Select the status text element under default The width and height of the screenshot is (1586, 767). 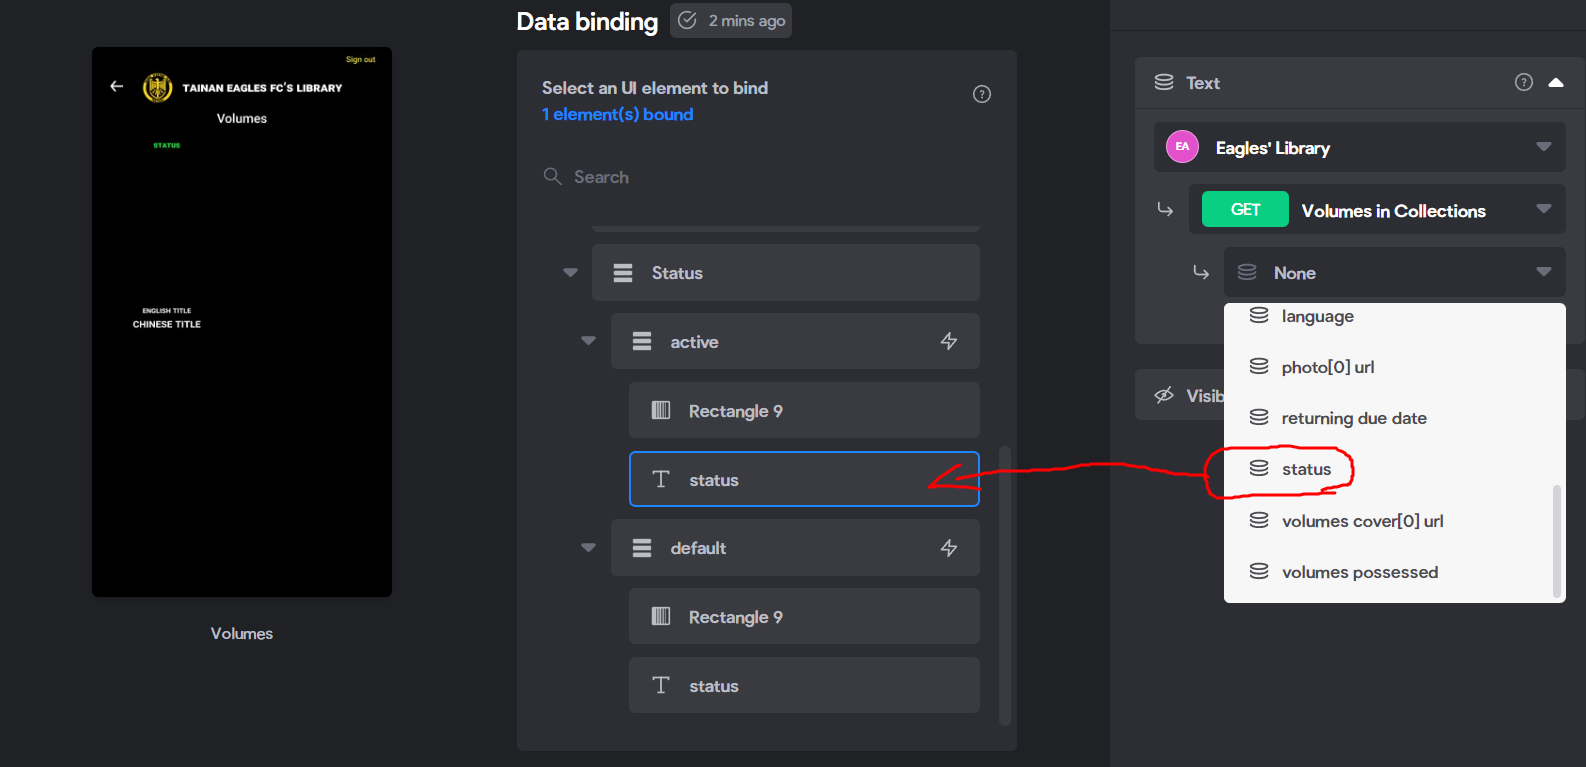coord(804,685)
